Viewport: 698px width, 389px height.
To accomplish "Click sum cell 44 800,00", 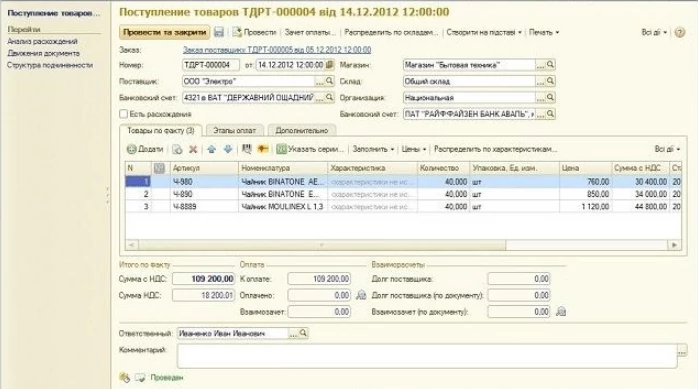I will [641, 207].
